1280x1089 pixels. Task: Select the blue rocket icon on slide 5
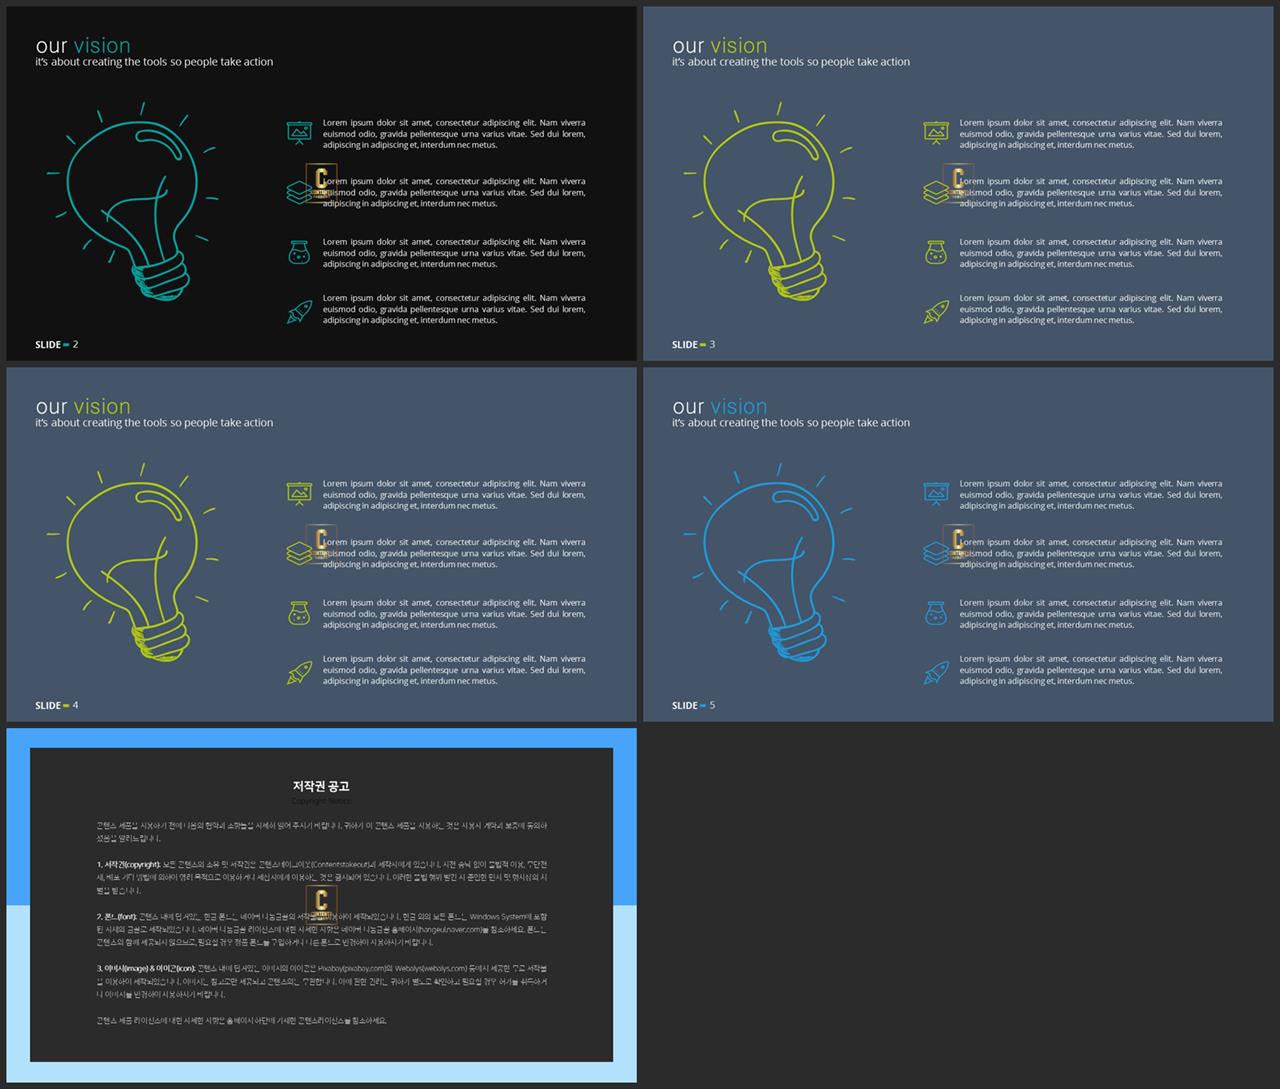point(936,673)
